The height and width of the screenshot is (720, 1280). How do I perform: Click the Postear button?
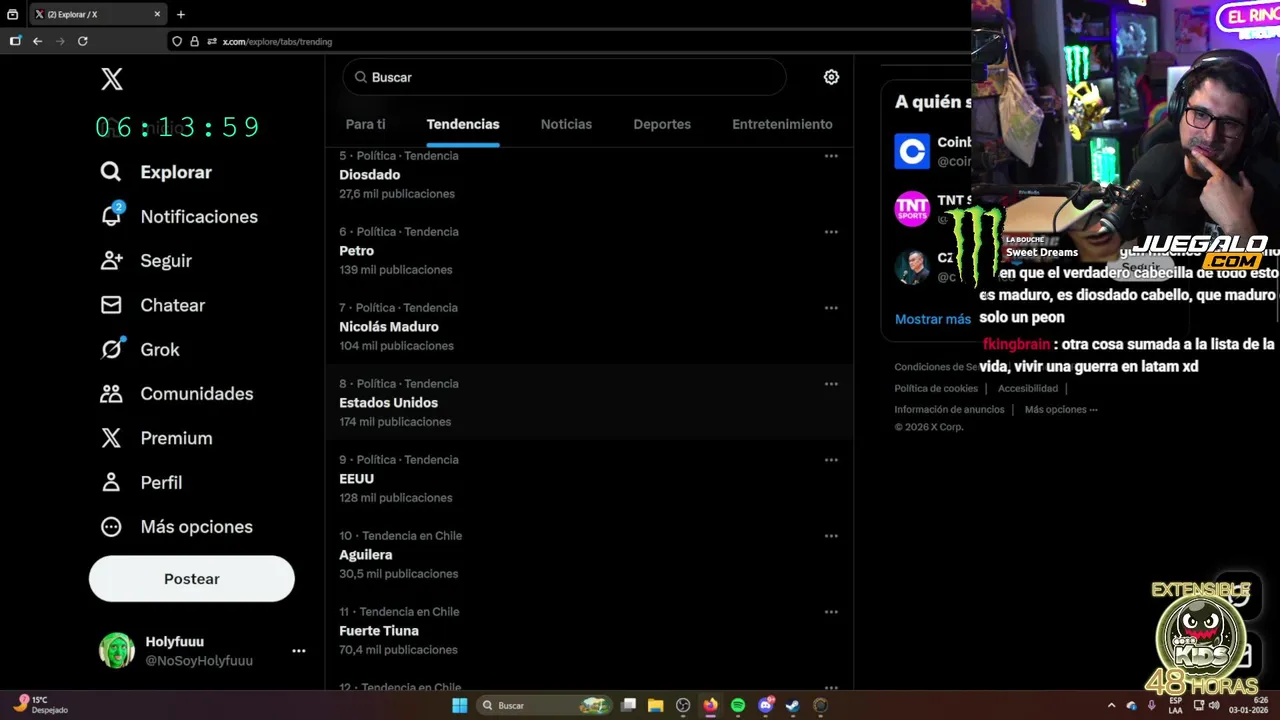coord(192,579)
